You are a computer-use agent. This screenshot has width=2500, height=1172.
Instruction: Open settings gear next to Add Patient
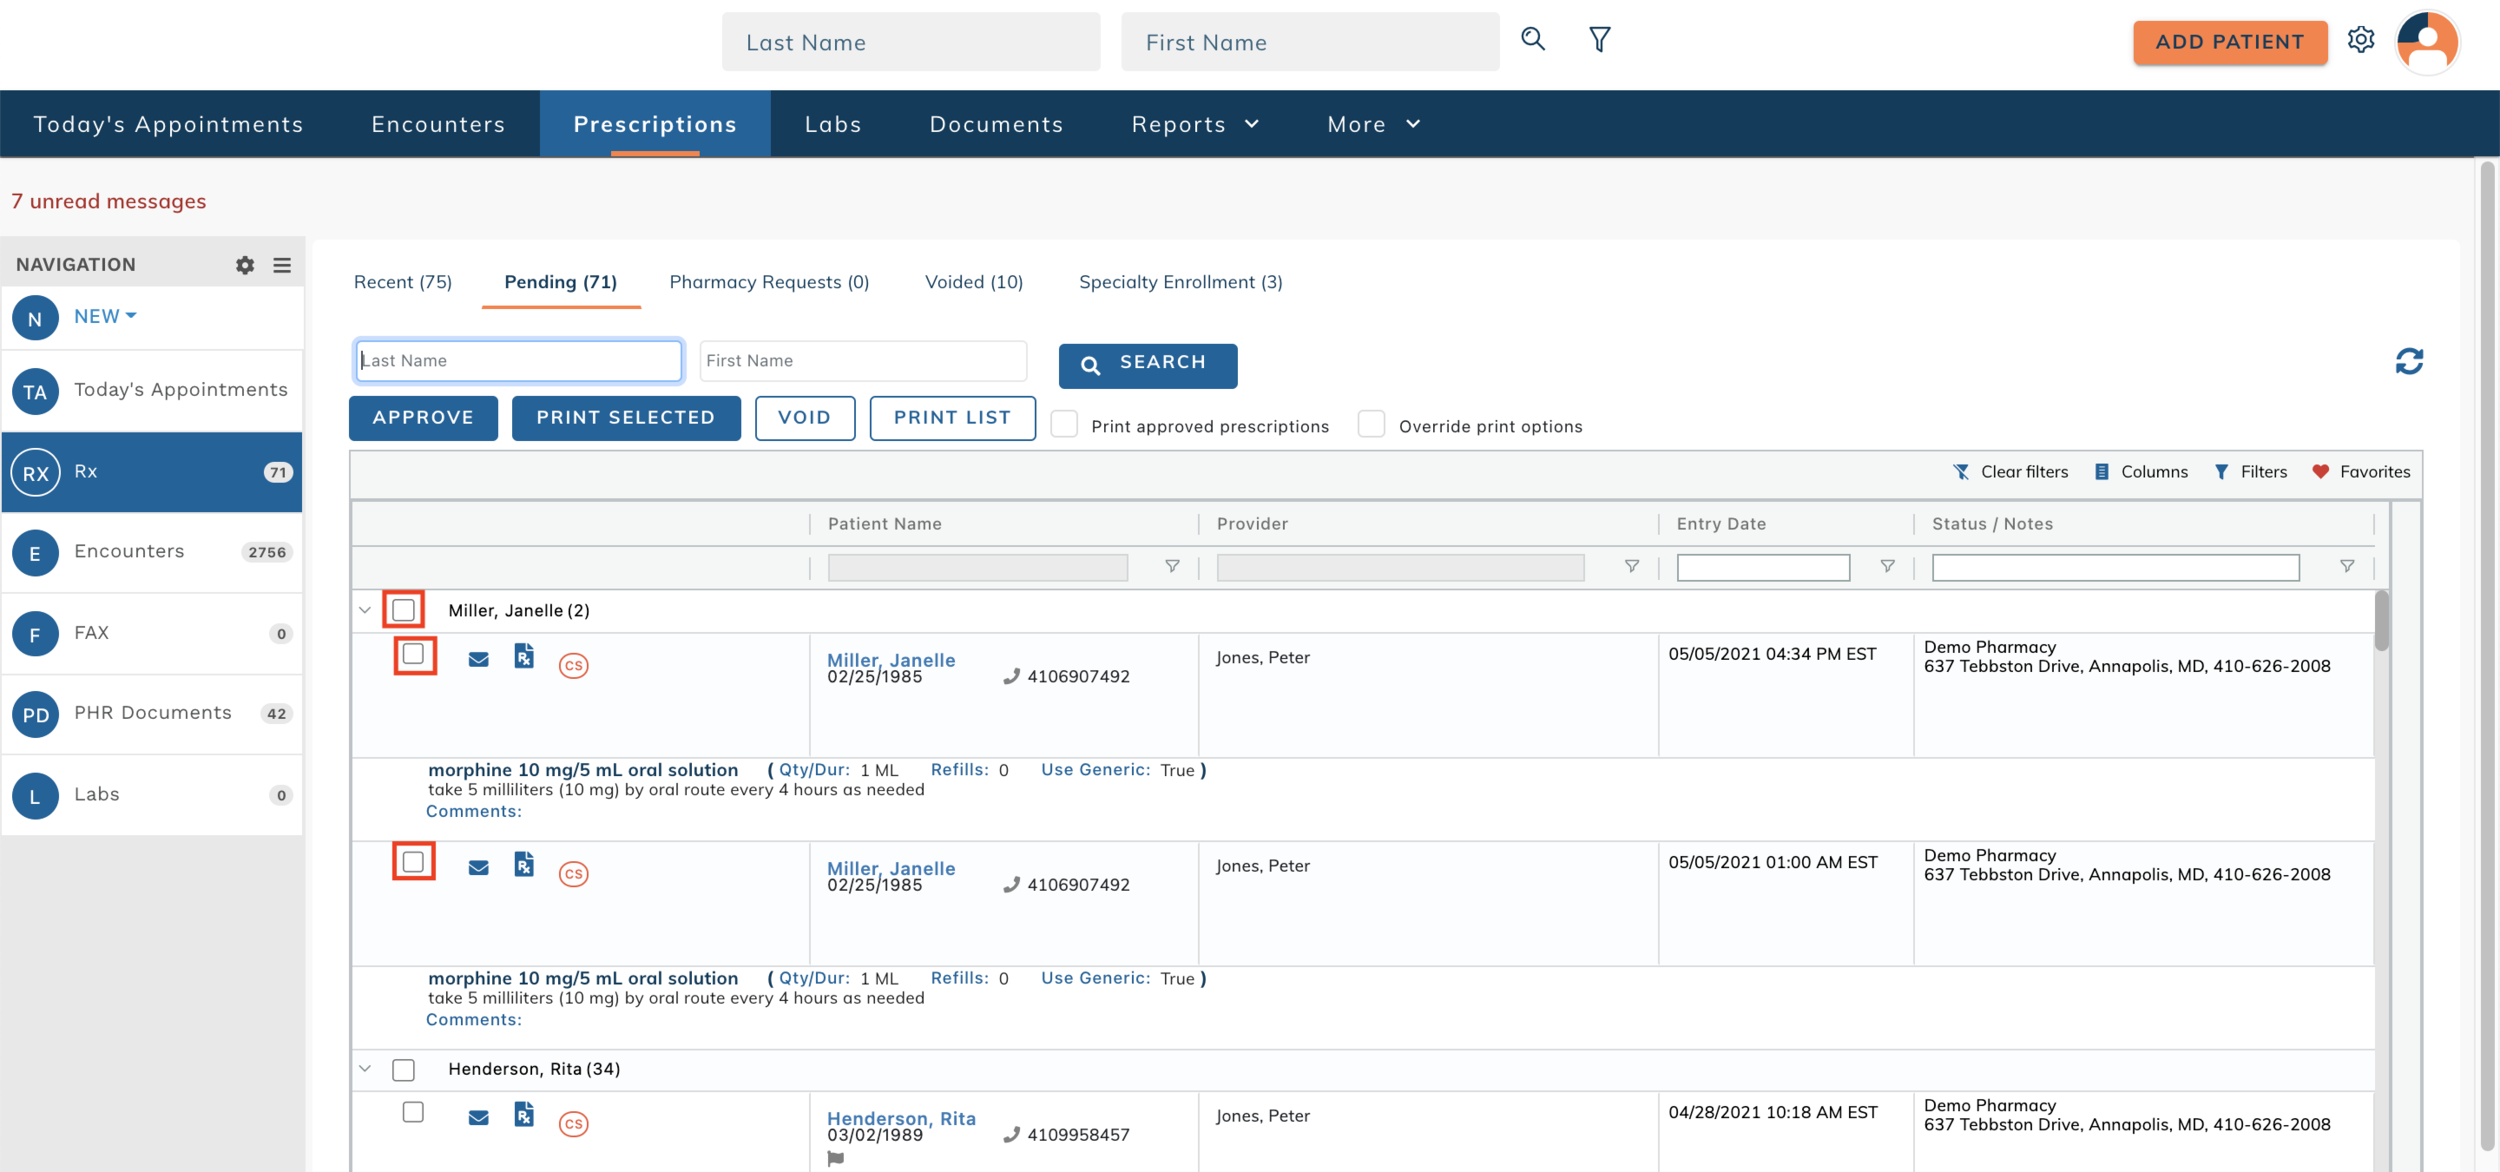point(2361,40)
